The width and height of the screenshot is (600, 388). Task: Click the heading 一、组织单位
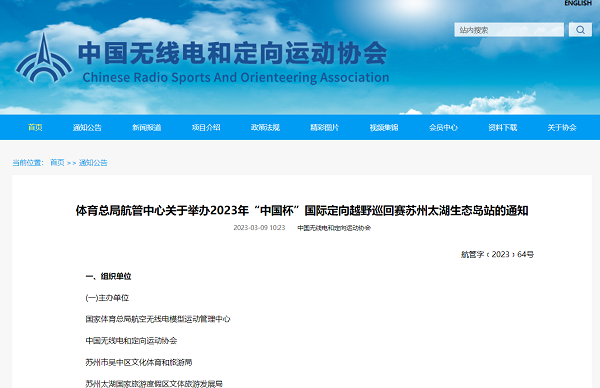click(x=108, y=276)
